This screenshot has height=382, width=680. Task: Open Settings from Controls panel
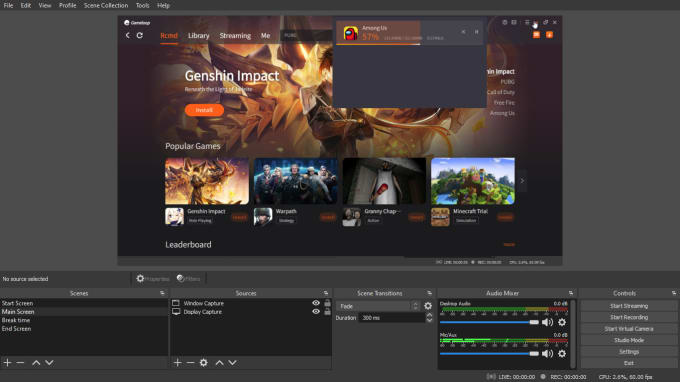tap(629, 352)
